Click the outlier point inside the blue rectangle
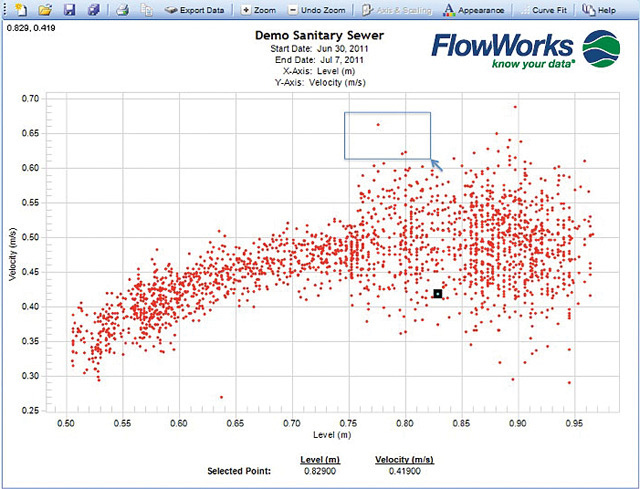 (377, 125)
